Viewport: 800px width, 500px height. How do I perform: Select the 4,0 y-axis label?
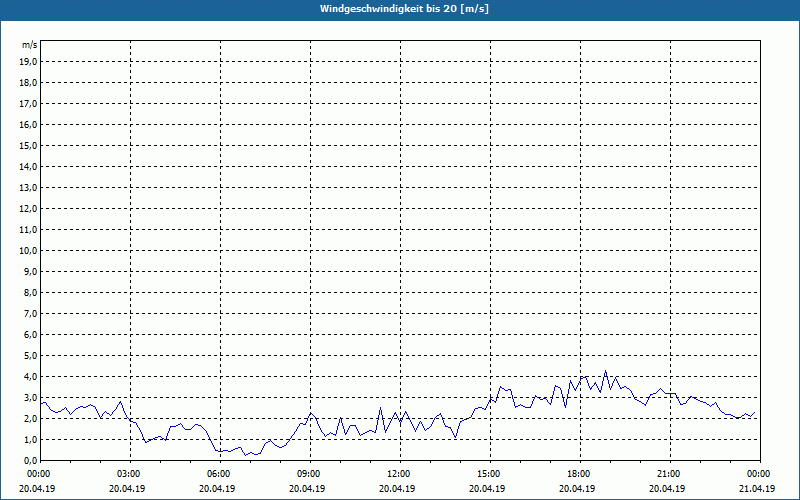click(30, 377)
